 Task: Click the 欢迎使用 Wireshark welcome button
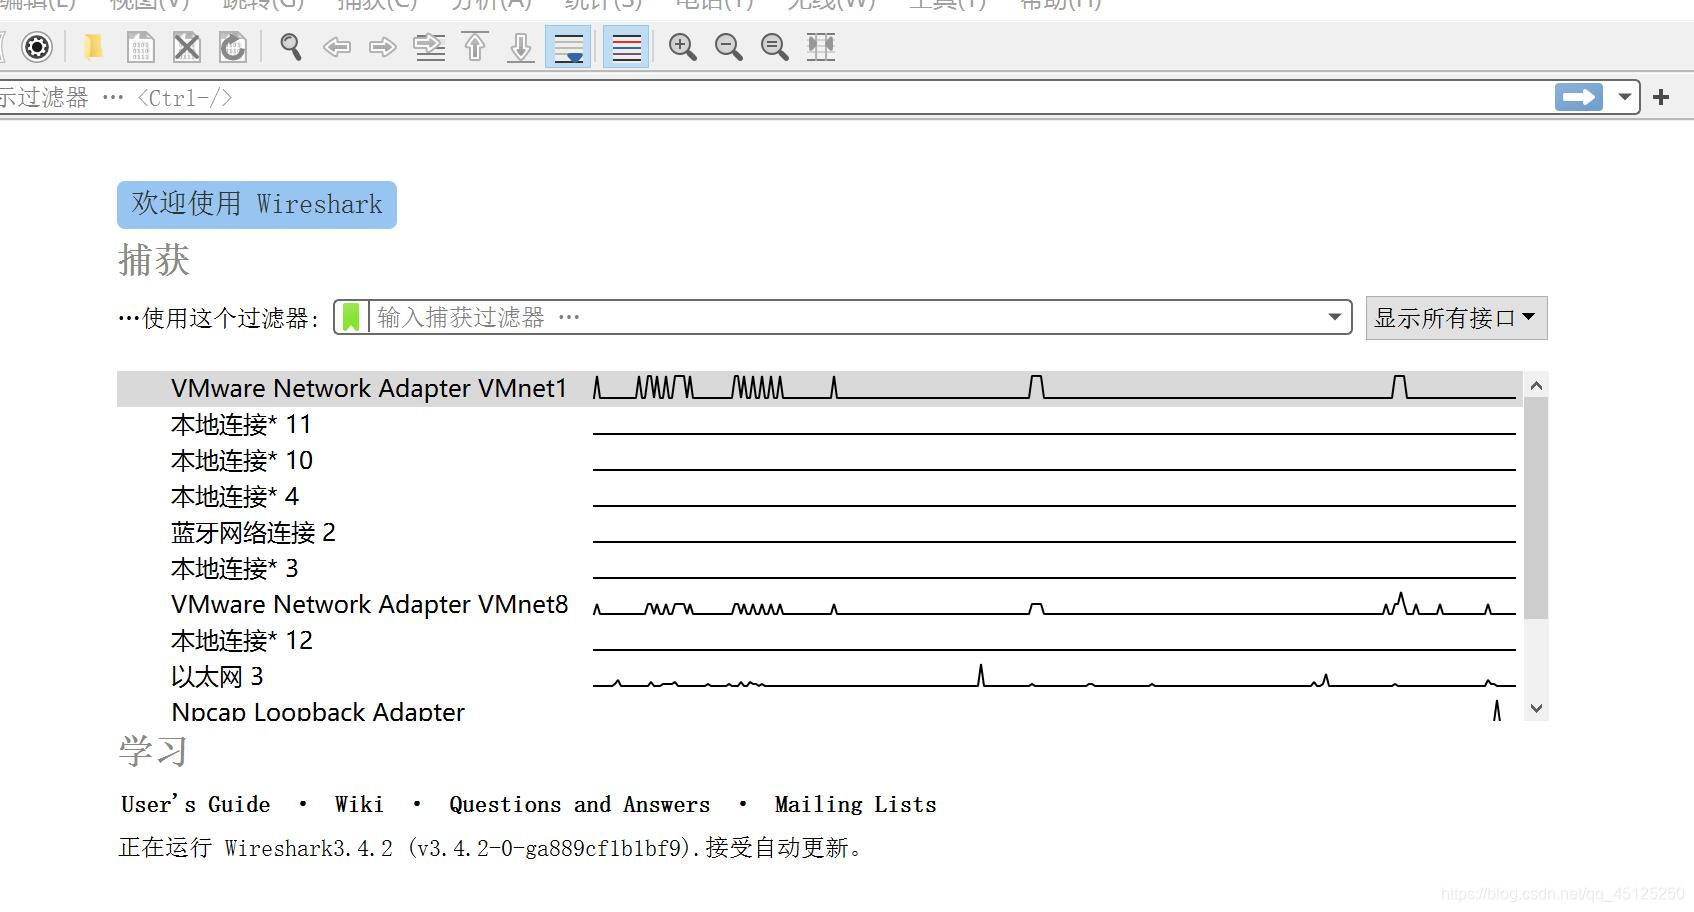coord(257,205)
